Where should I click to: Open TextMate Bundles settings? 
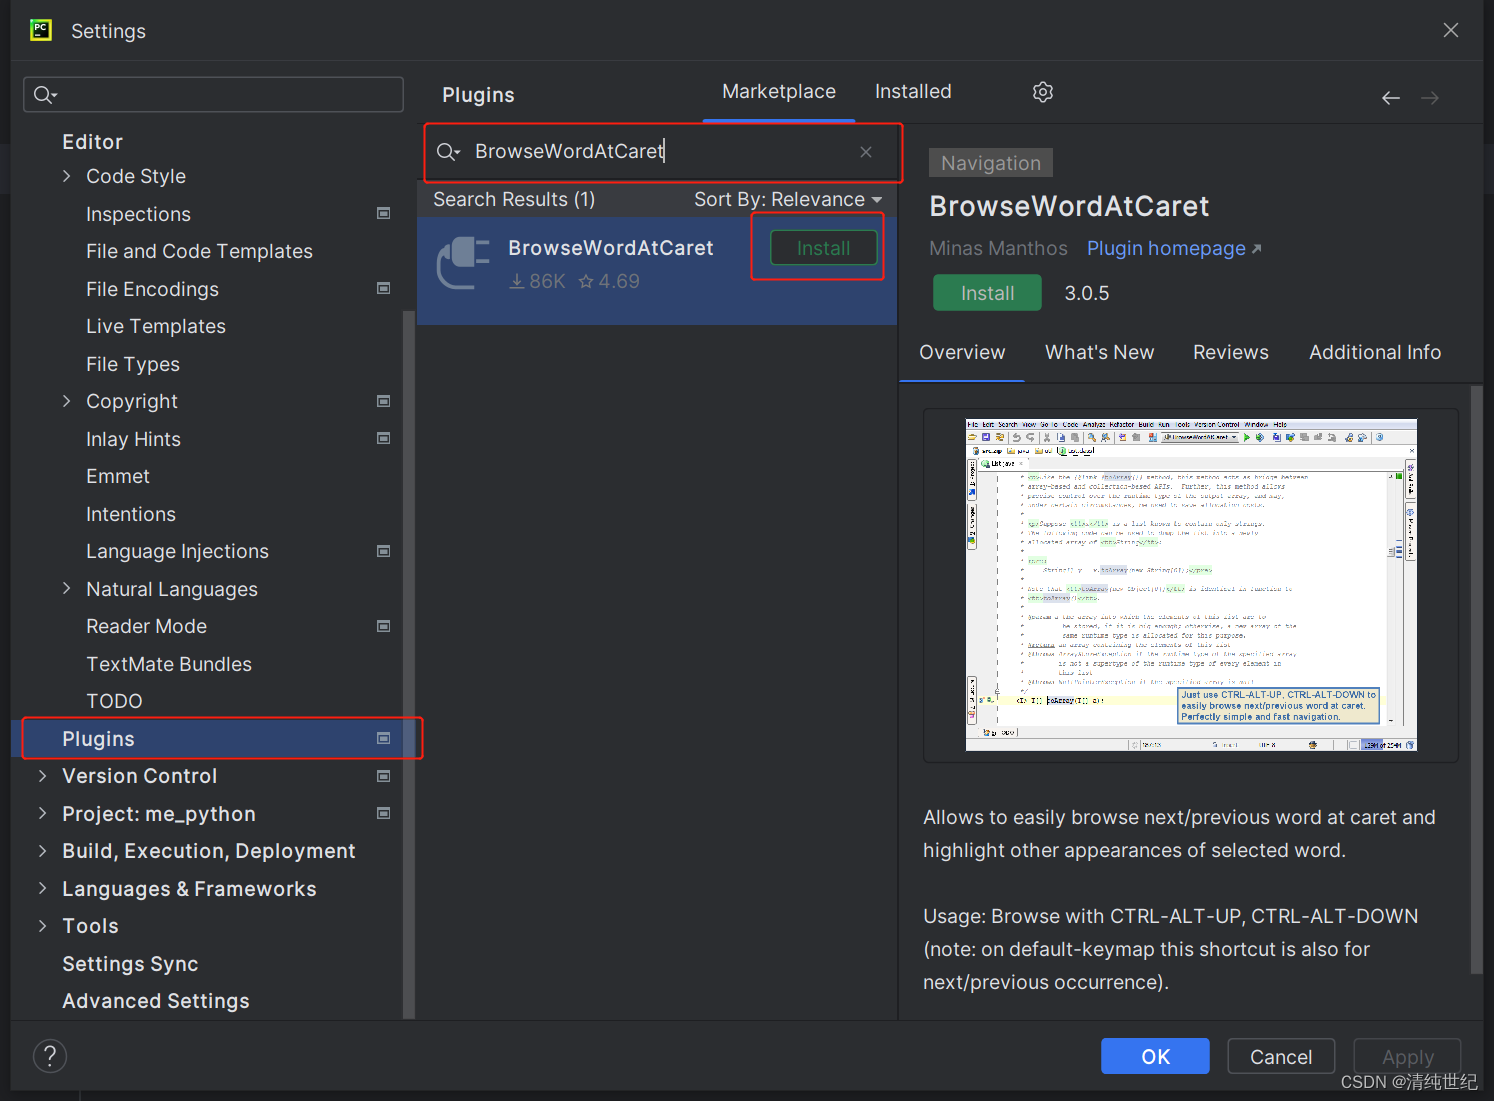coord(169,664)
